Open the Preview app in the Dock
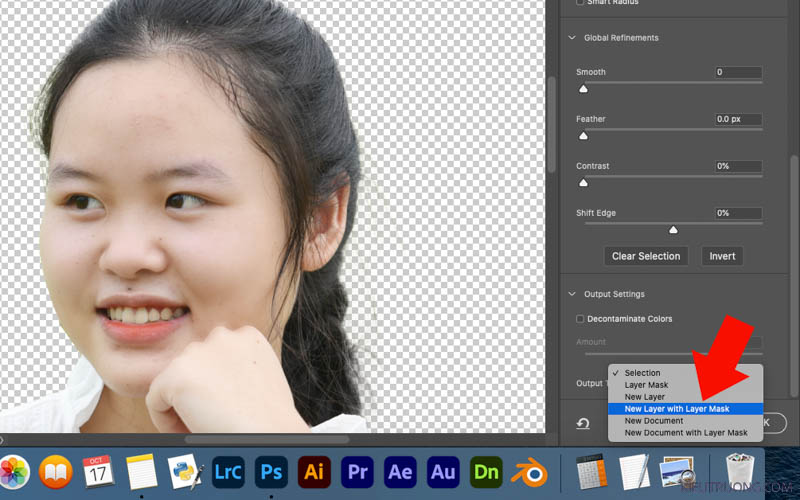 (677, 472)
